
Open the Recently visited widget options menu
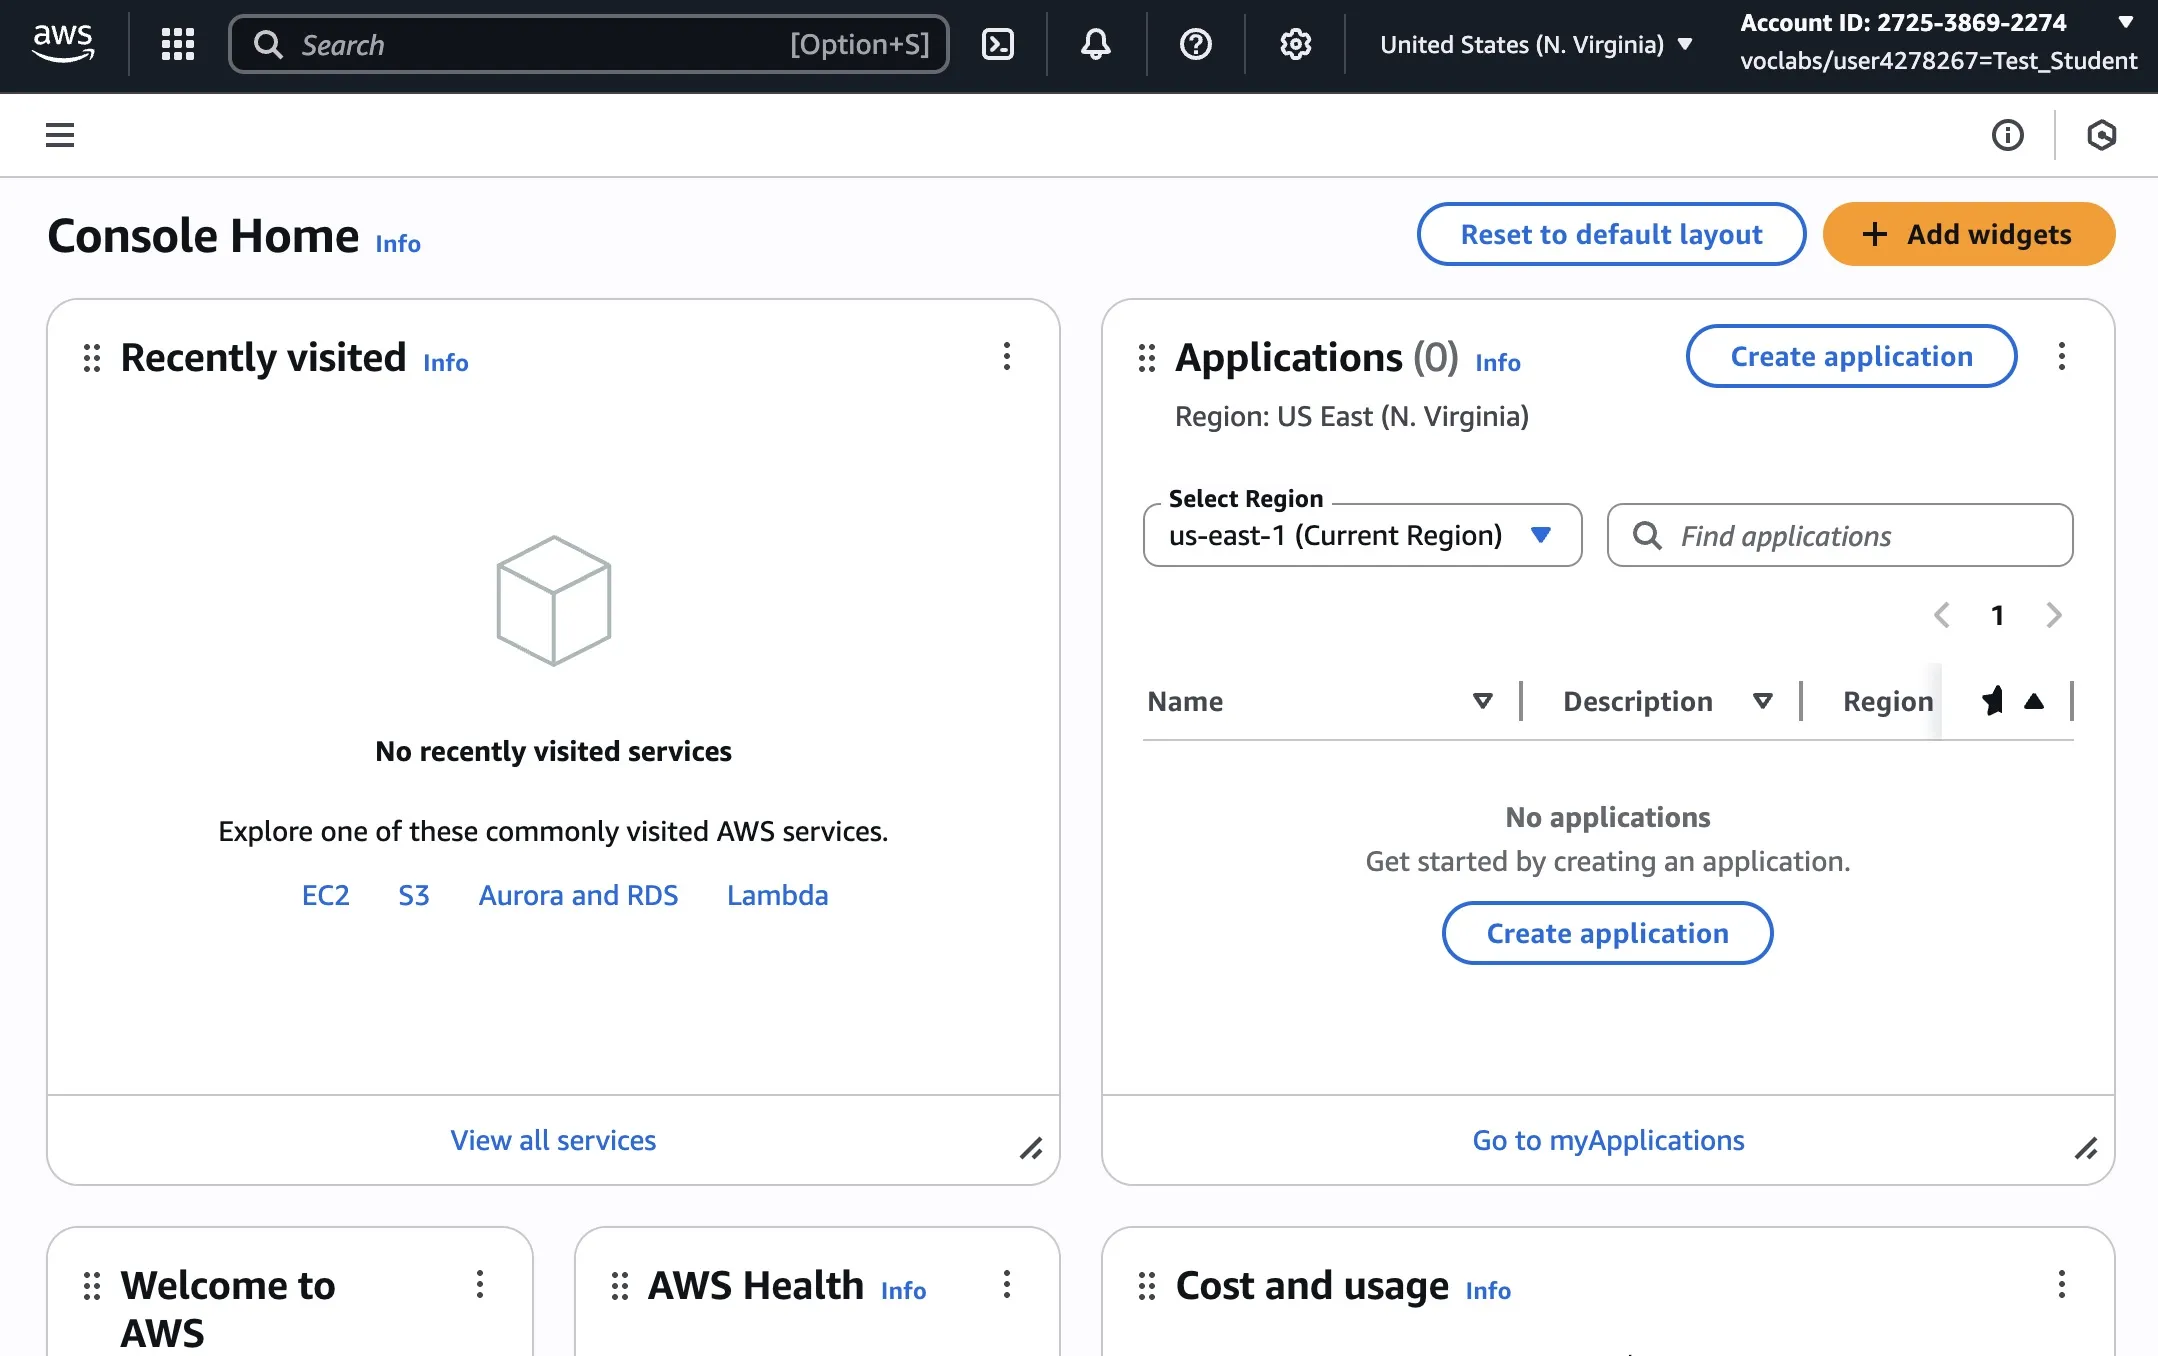1007,356
